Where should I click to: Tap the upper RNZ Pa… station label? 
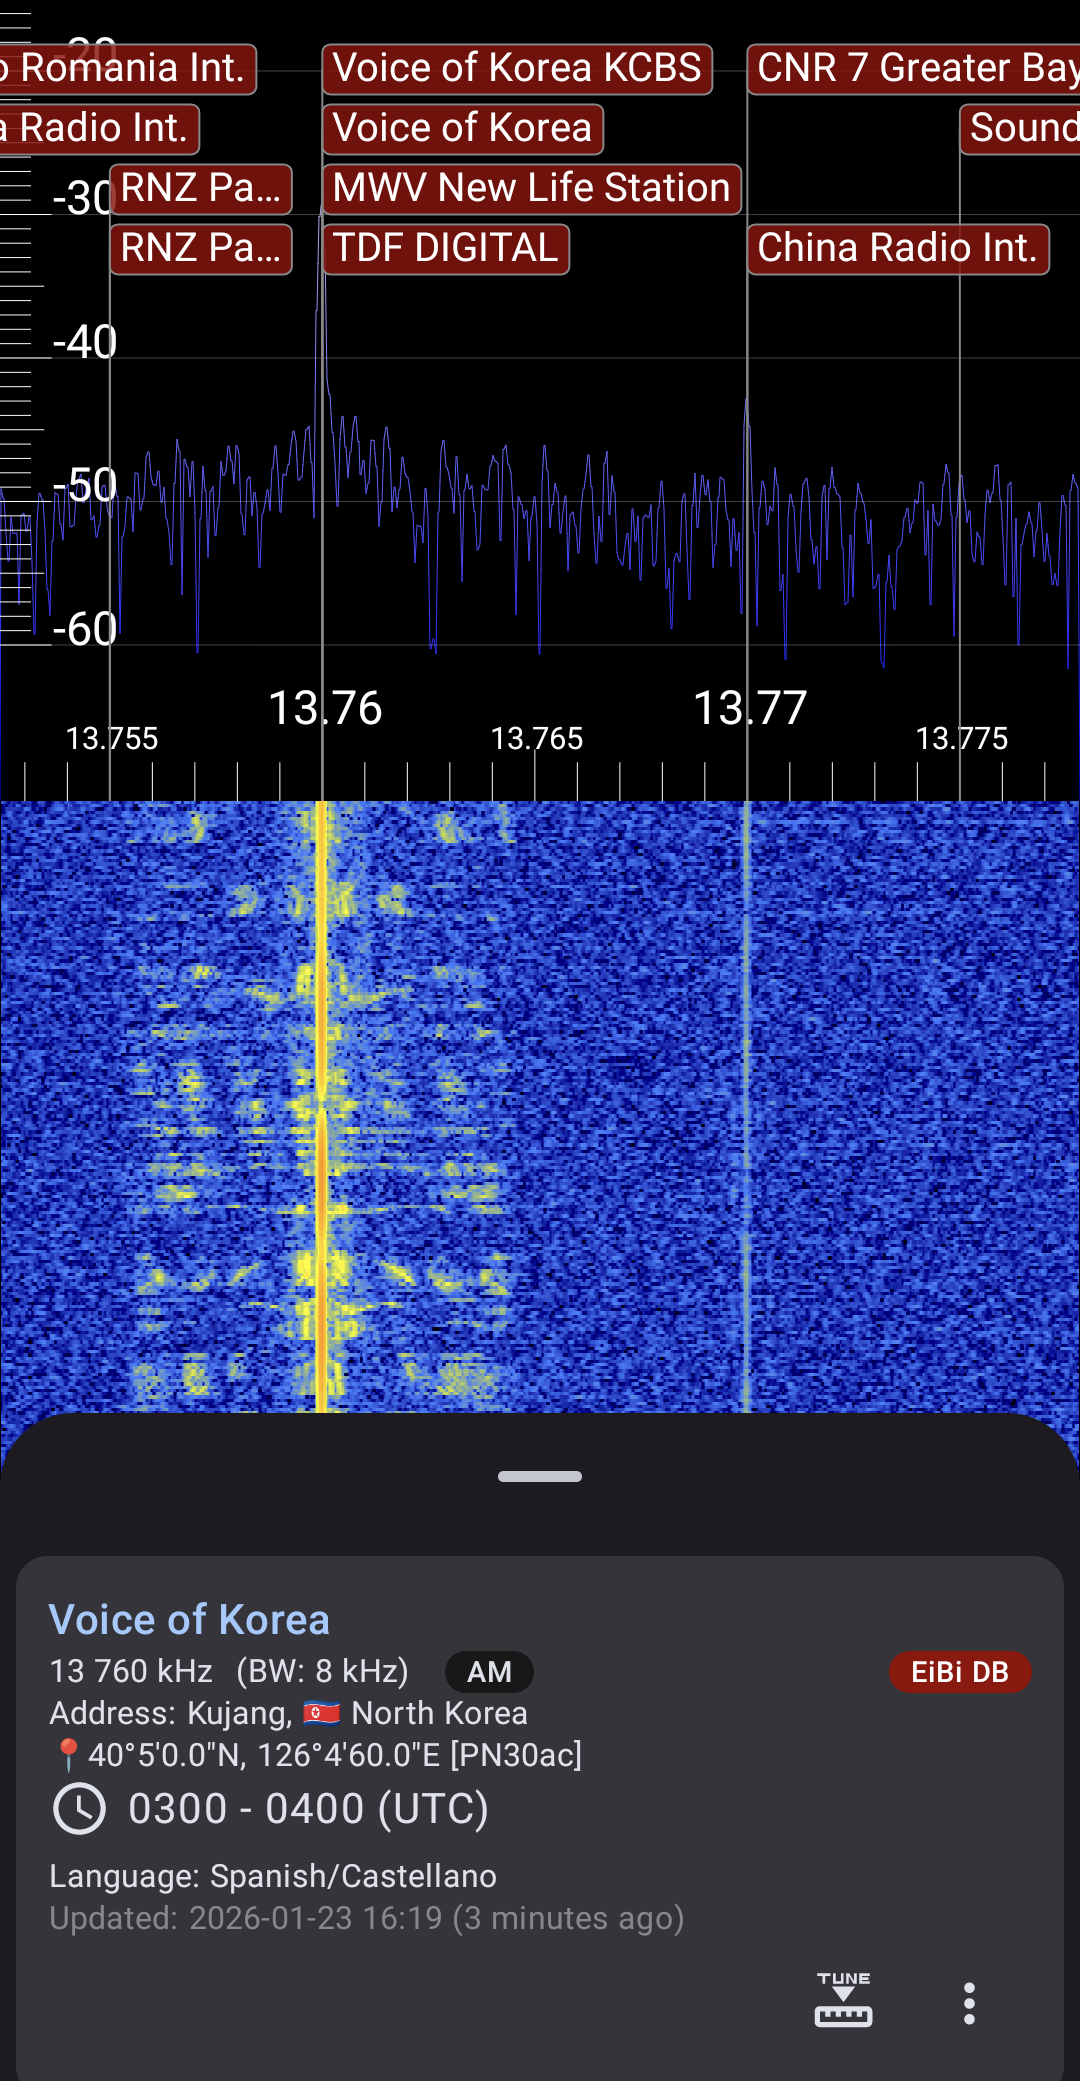pyautogui.click(x=201, y=189)
